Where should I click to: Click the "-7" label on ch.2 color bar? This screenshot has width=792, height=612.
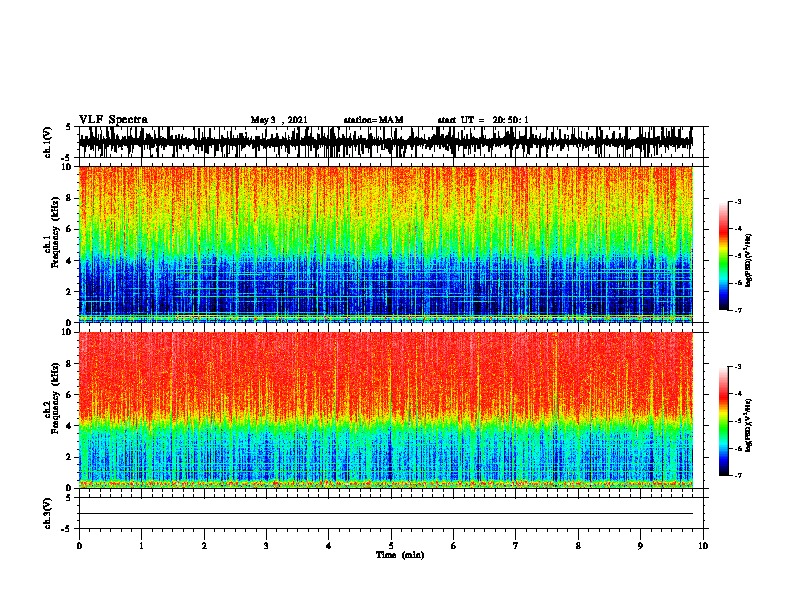(737, 476)
